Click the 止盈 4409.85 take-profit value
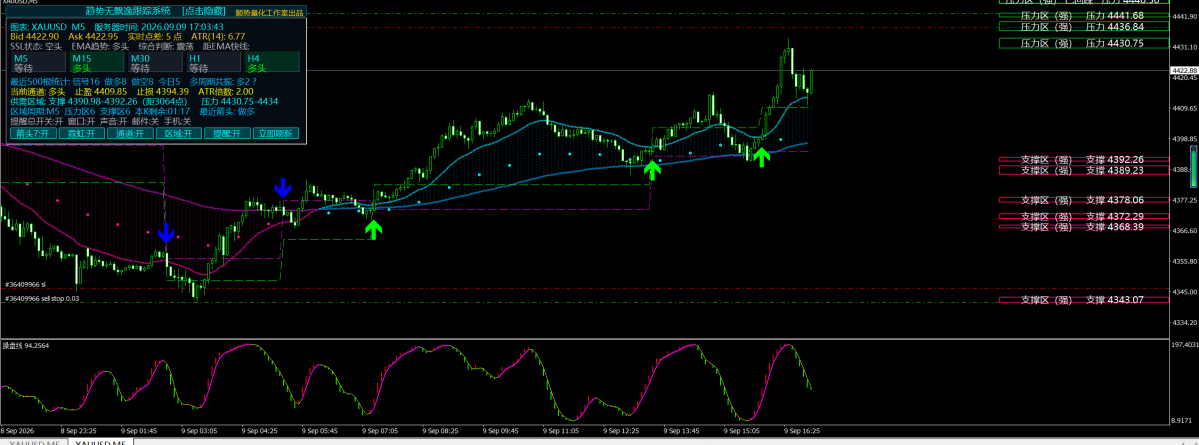Image resolution: width=1199 pixels, height=445 pixels. pos(101,91)
